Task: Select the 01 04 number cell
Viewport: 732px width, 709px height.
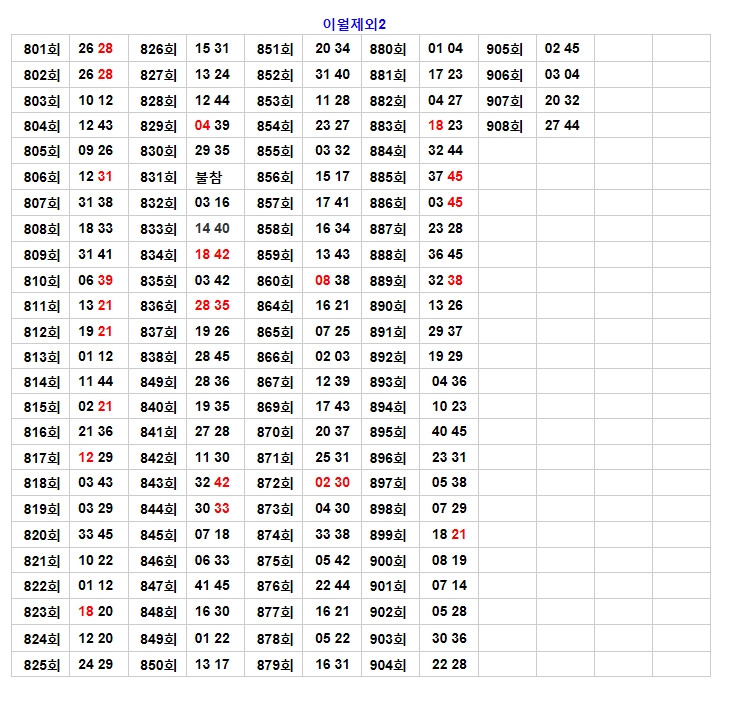Action: pyautogui.click(x=446, y=49)
